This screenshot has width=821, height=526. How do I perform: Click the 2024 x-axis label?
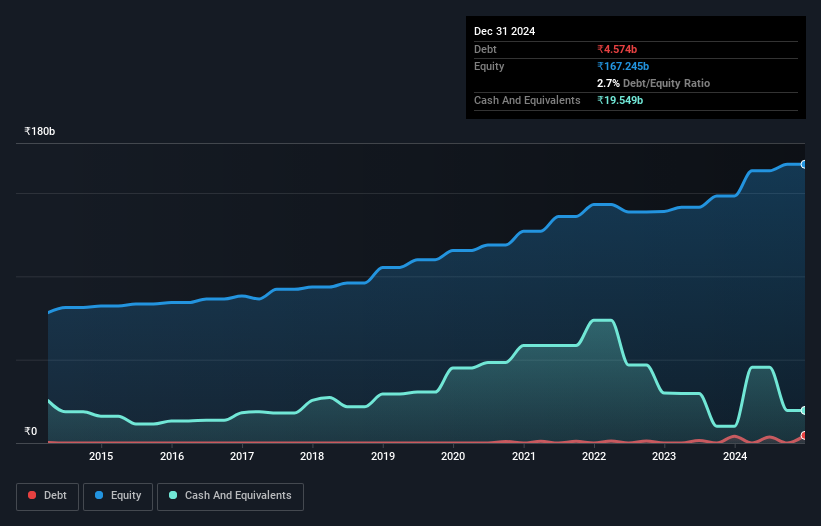[x=735, y=456]
